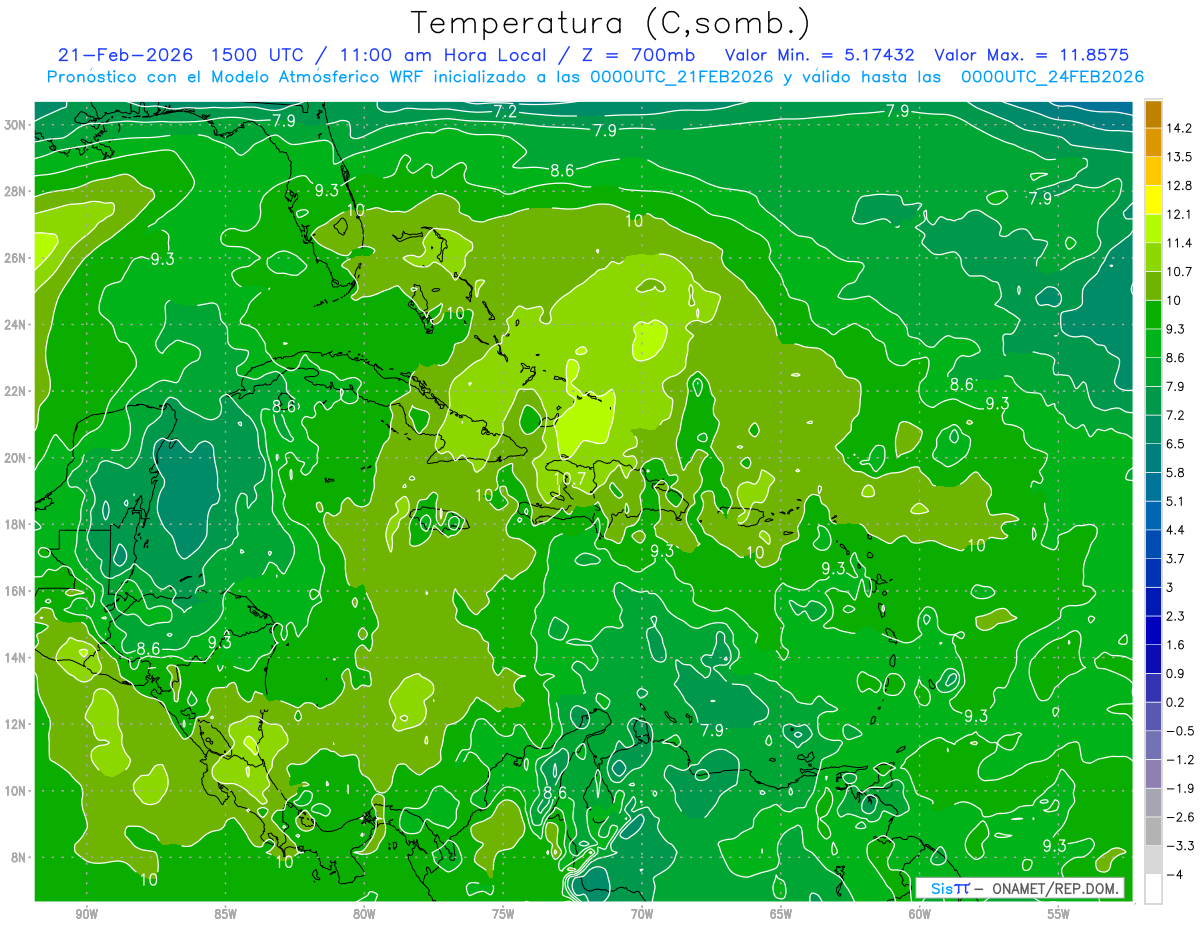Click the "60W" longitude axis label
1200x927 pixels.
click(x=920, y=914)
